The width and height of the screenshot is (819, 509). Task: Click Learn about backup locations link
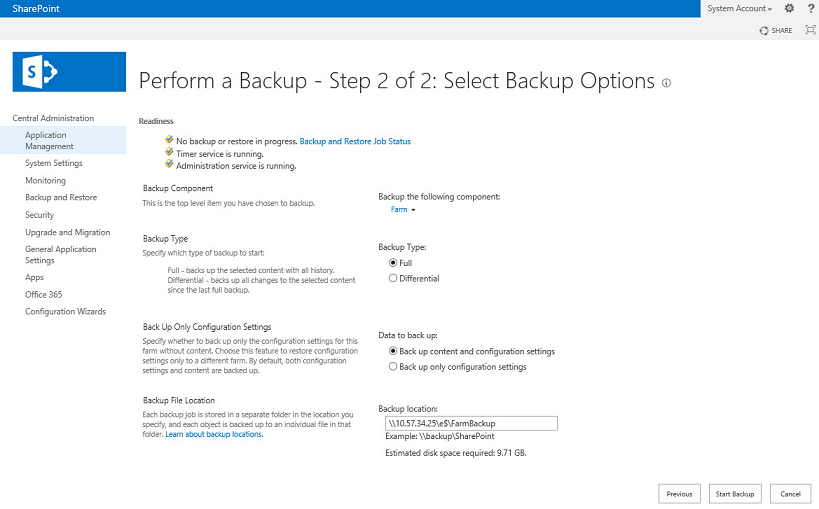pyautogui.click(x=214, y=435)
